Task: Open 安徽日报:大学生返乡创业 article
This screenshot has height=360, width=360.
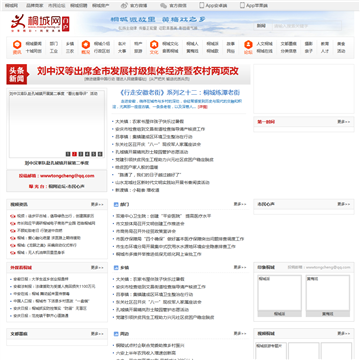Action: click(41, 279)
